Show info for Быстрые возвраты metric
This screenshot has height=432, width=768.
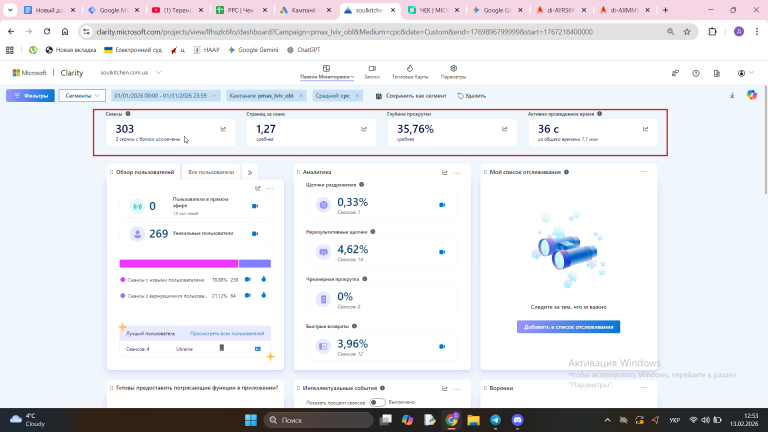pyautogui.click(x=354, y=326)
